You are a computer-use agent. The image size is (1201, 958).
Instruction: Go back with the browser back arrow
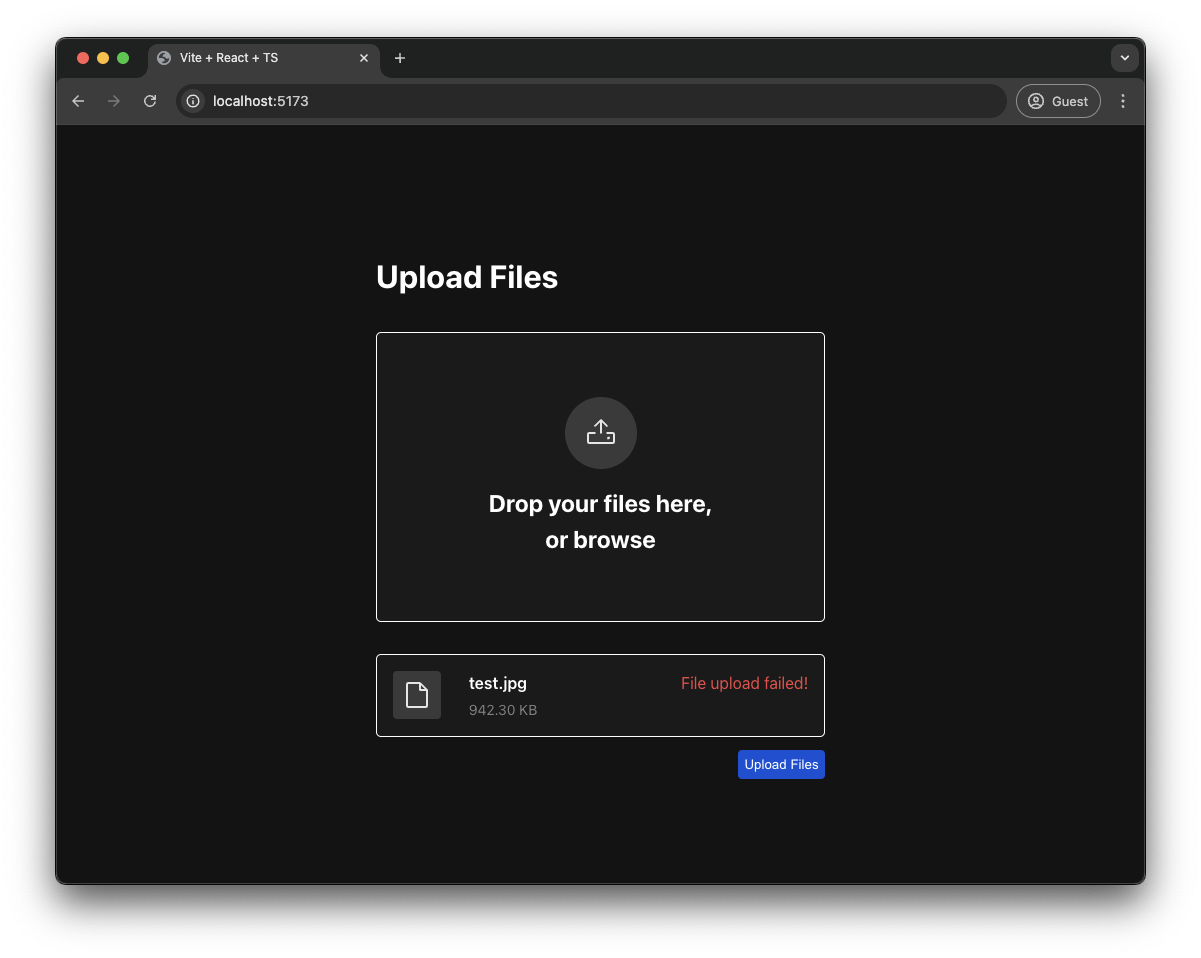[x=78, y=101]
